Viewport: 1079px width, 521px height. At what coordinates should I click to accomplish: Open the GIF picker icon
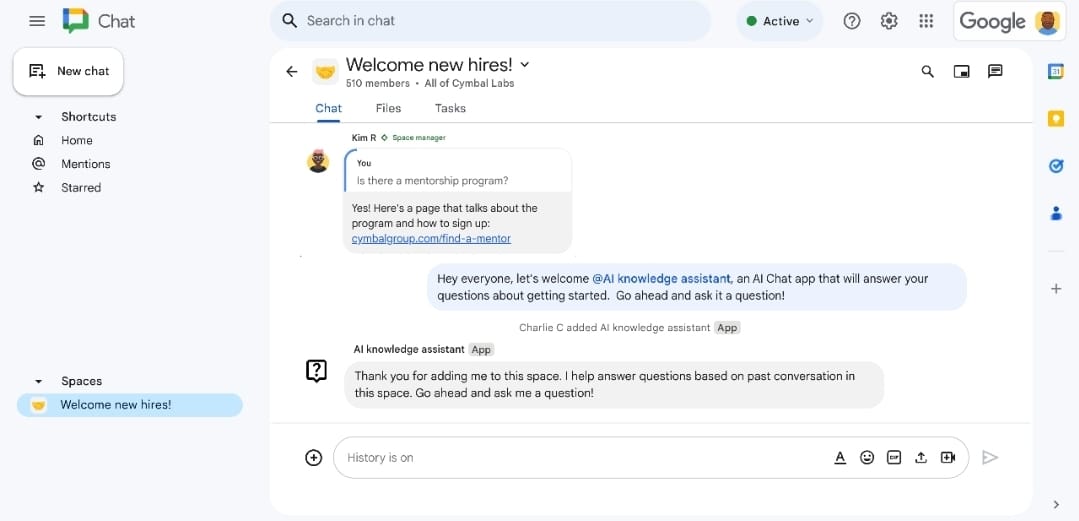[894, 457]
